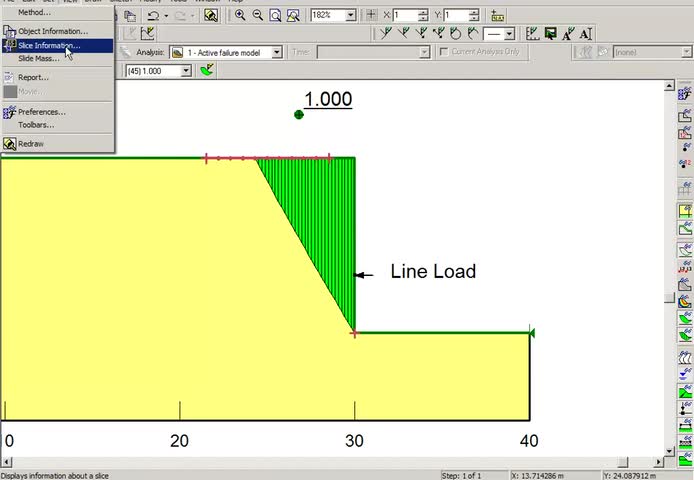
Task: Click the slip circle center point
Action: (x=299, y=115)
